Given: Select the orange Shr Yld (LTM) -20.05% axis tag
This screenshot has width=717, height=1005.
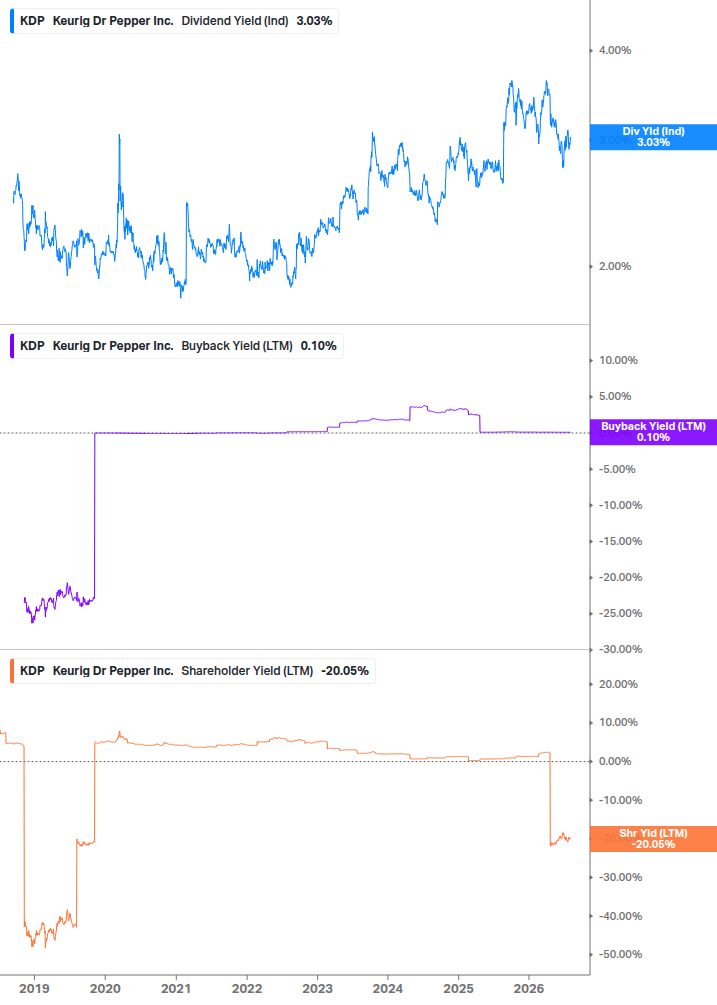Looking at the screenshot, I should coord(653,839).
